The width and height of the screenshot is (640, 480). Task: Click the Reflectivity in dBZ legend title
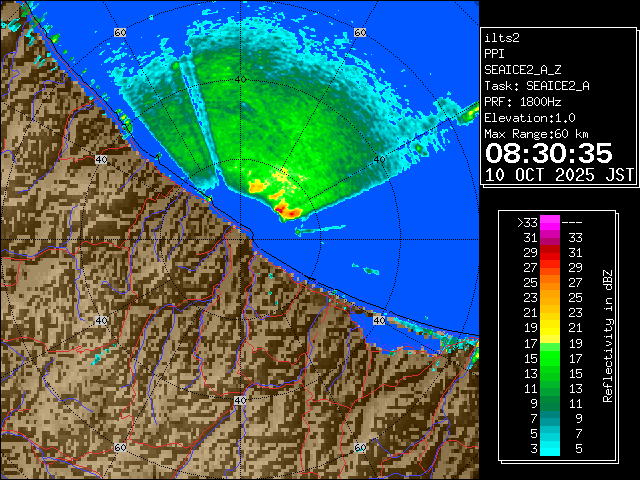coord(607,335)
